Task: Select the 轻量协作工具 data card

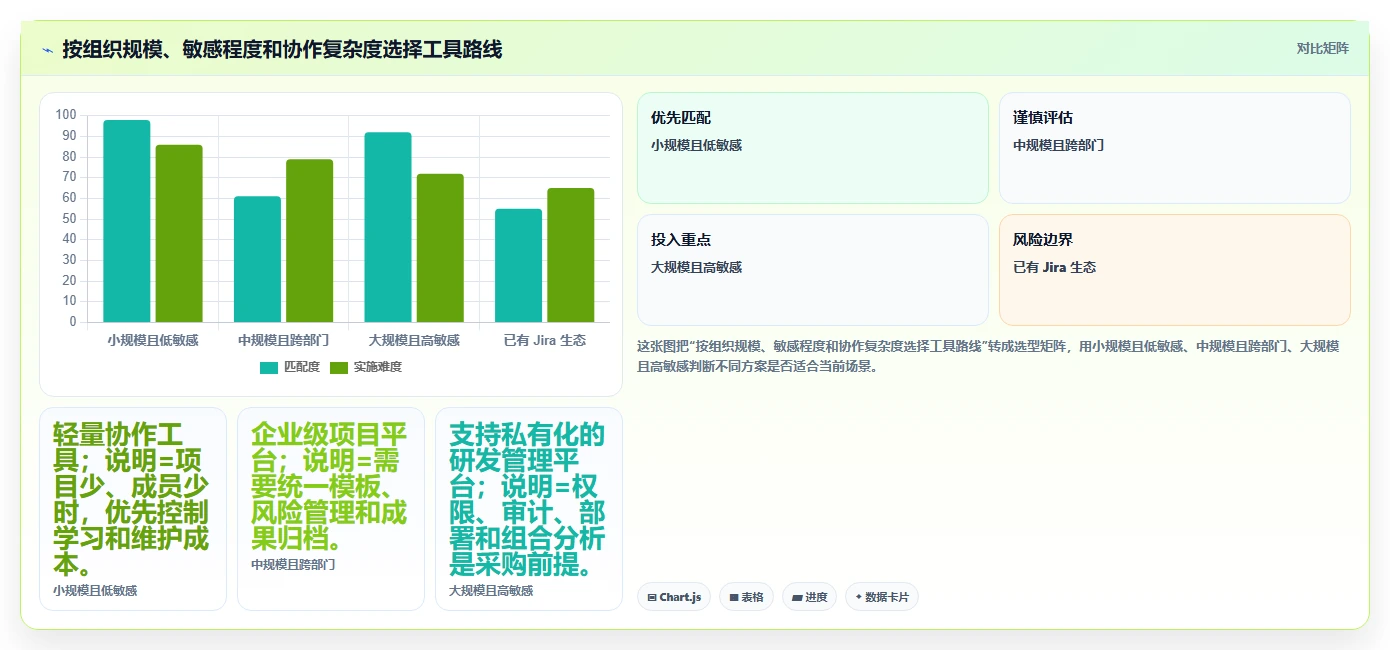Action: click(133, 508)
